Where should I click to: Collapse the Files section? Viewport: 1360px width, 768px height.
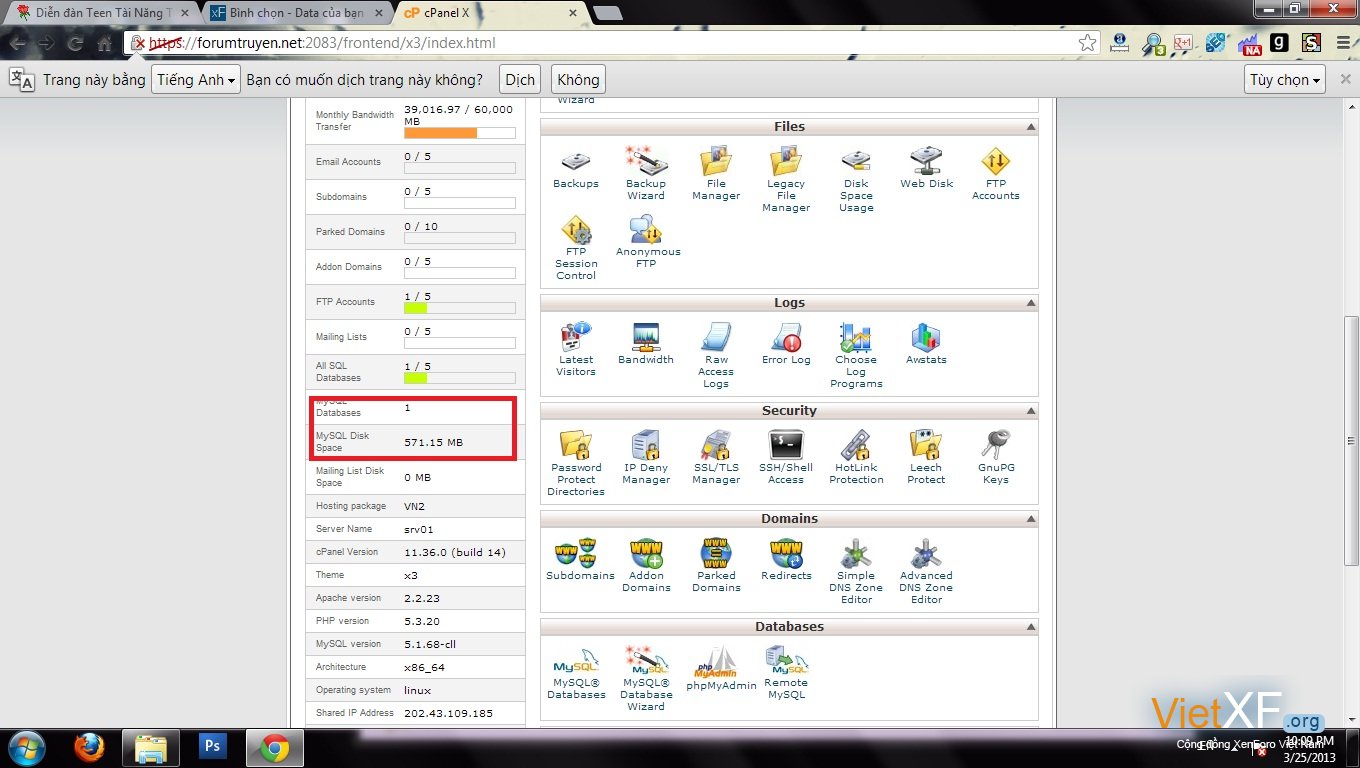click(x=1029, y=127)
